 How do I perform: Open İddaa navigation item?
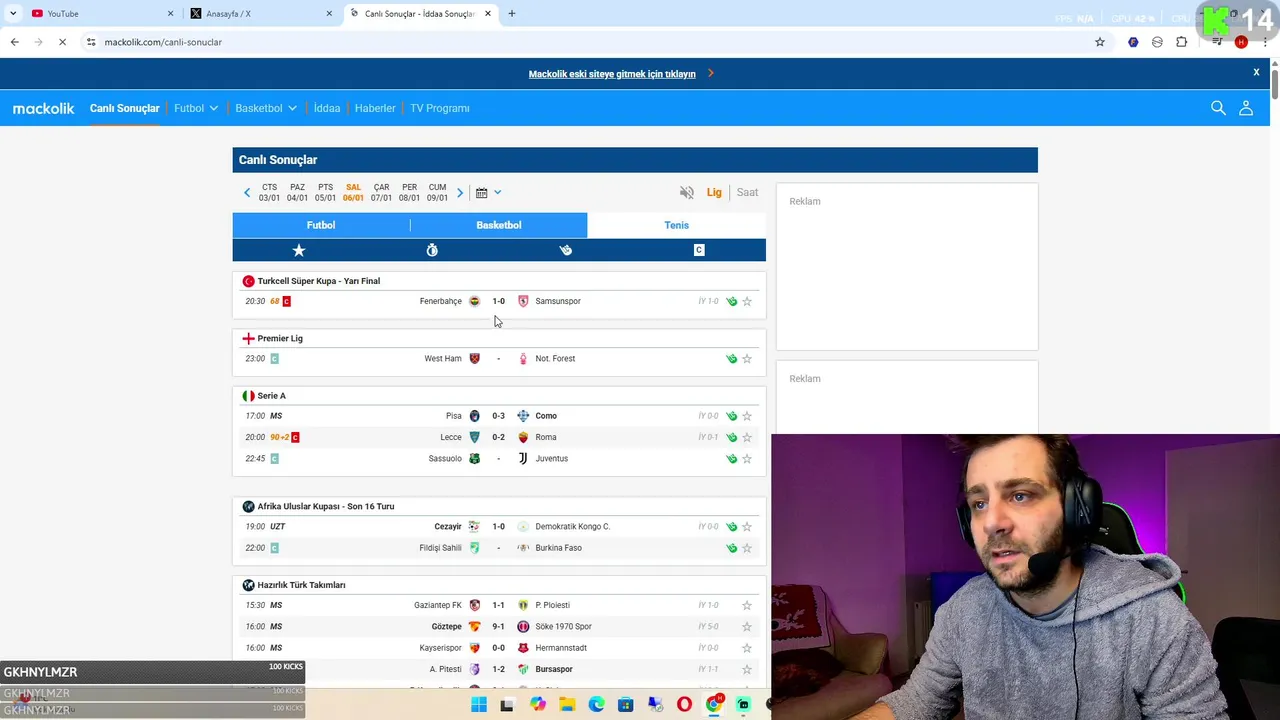tap(327, 108)
